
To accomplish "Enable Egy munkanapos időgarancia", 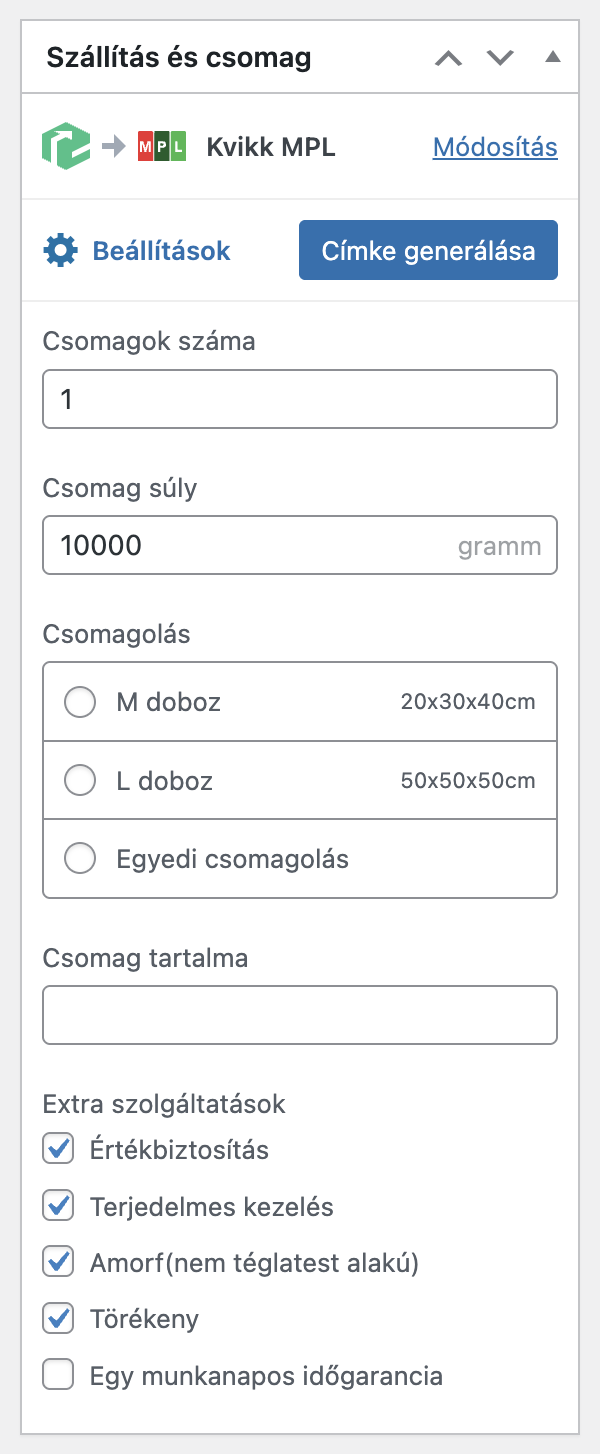I will coord(58,1374).
